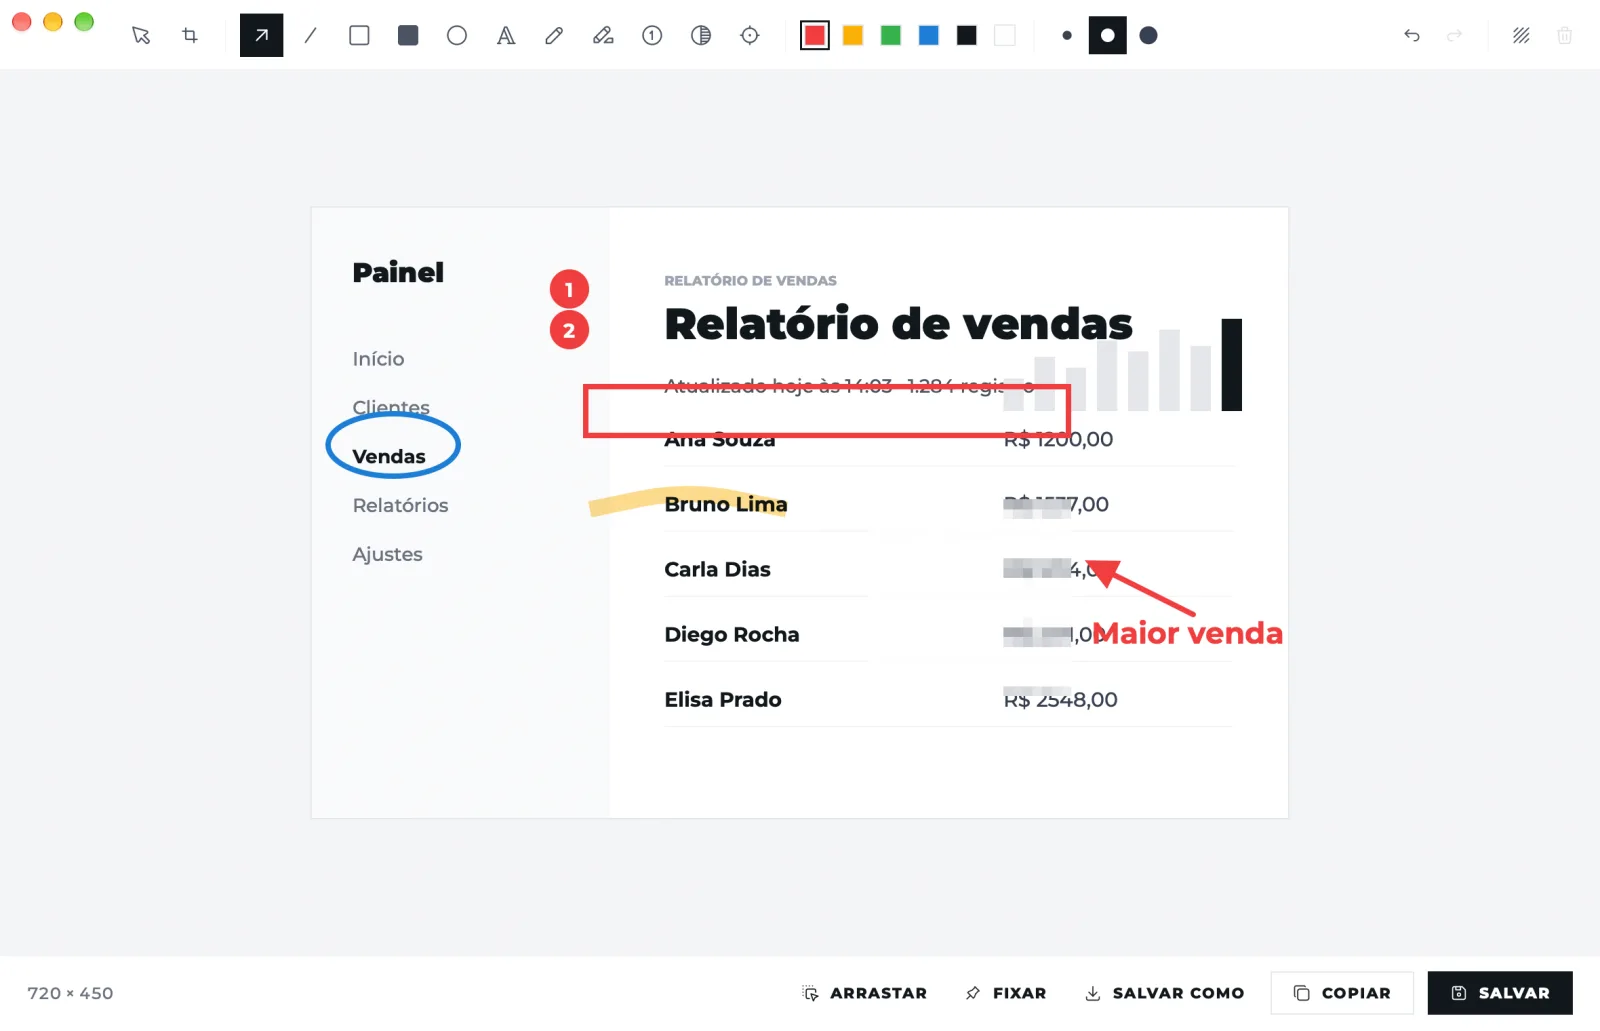Pick the blue color swatch

click(x=929, y=36)
